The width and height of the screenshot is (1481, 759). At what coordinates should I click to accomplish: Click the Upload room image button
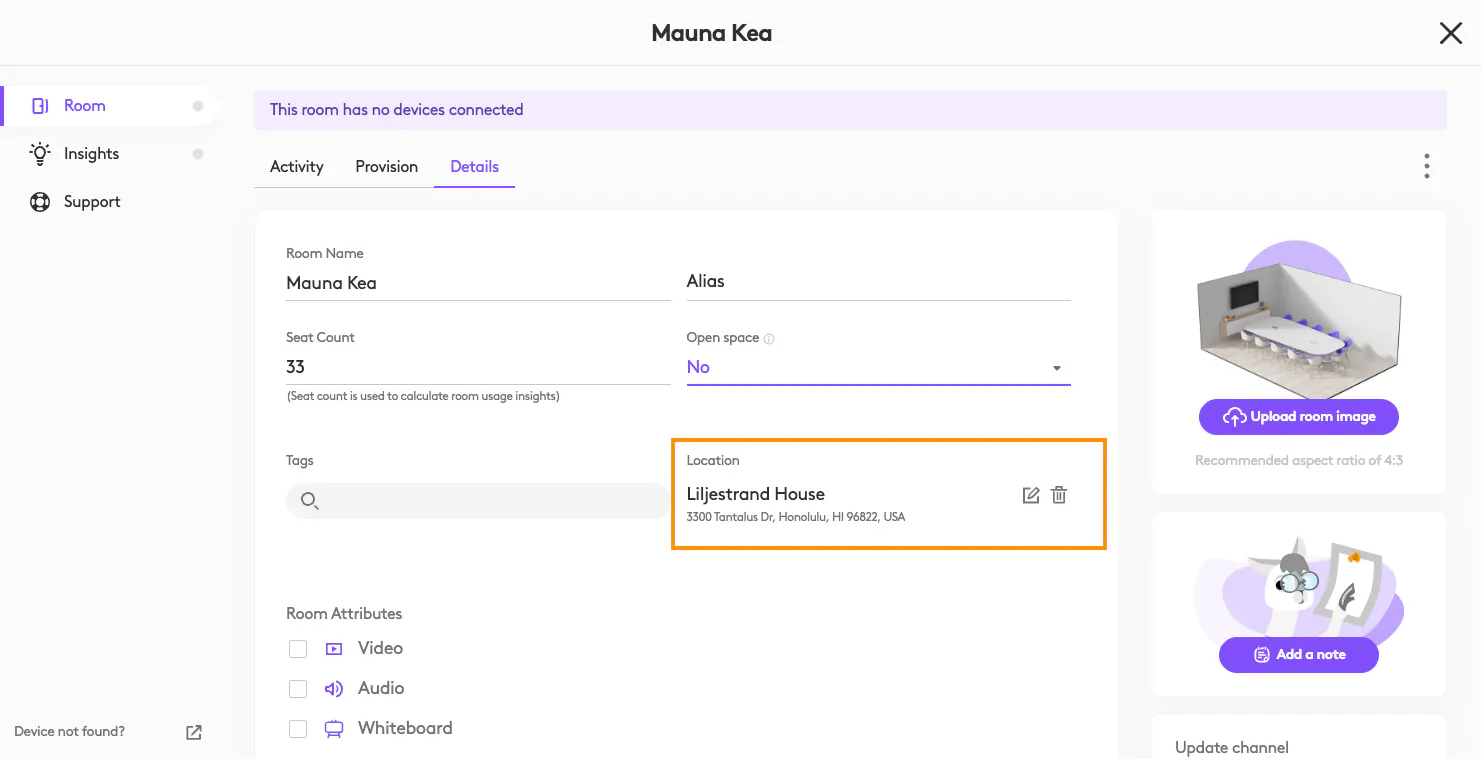(x=1298, y=417)
